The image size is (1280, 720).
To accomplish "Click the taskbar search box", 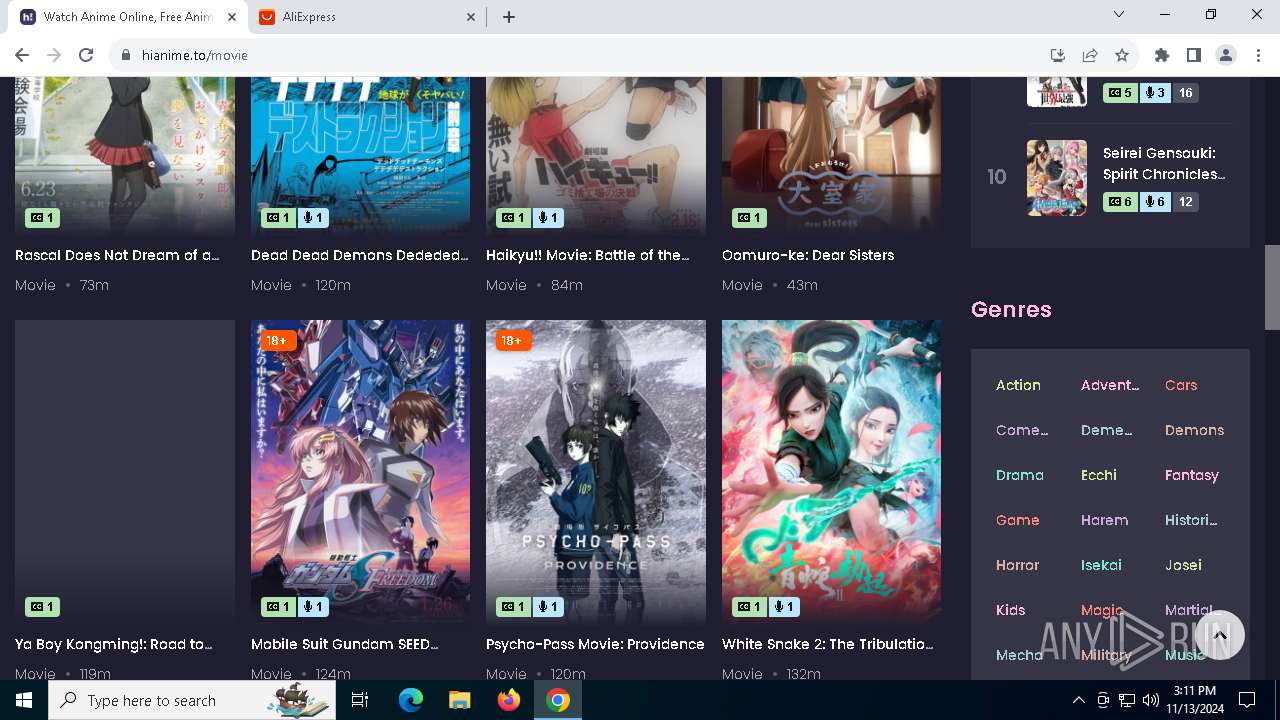I will tap(192, 700).
